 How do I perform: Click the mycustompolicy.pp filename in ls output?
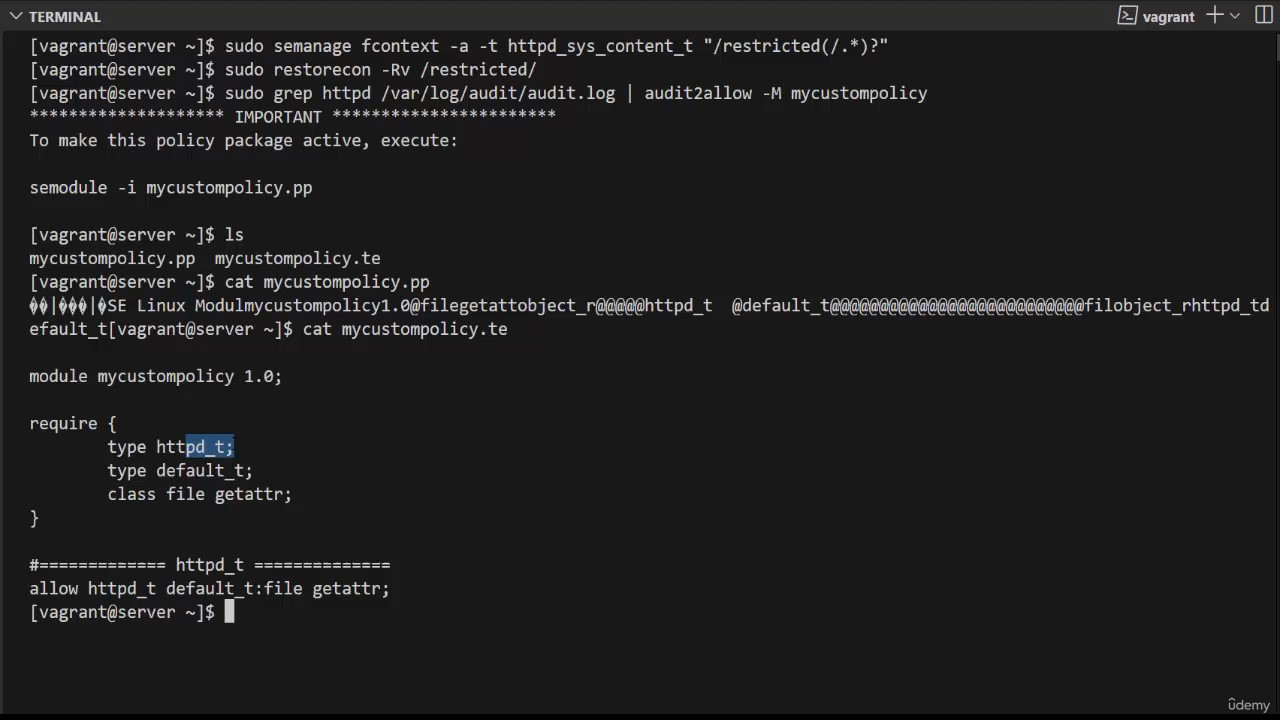pyautogui.click(x=112, y=258)
